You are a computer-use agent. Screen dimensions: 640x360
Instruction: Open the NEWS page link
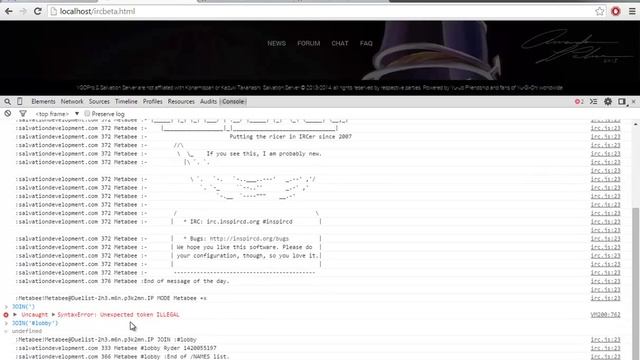(276, 43)
